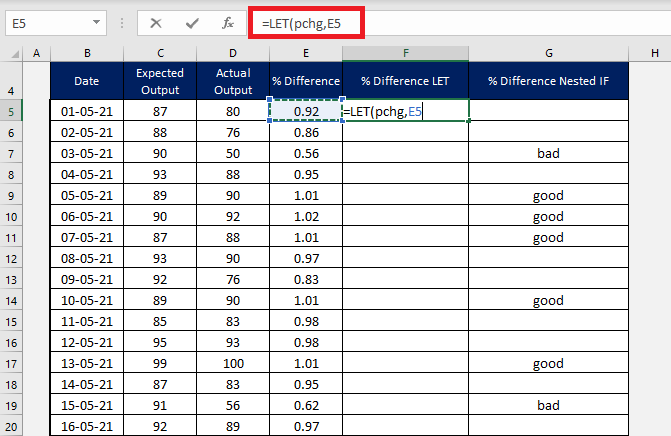The width and height of the screenshot is (671, 436).
Task: Select column F header
Action: [x=405, y=53]
